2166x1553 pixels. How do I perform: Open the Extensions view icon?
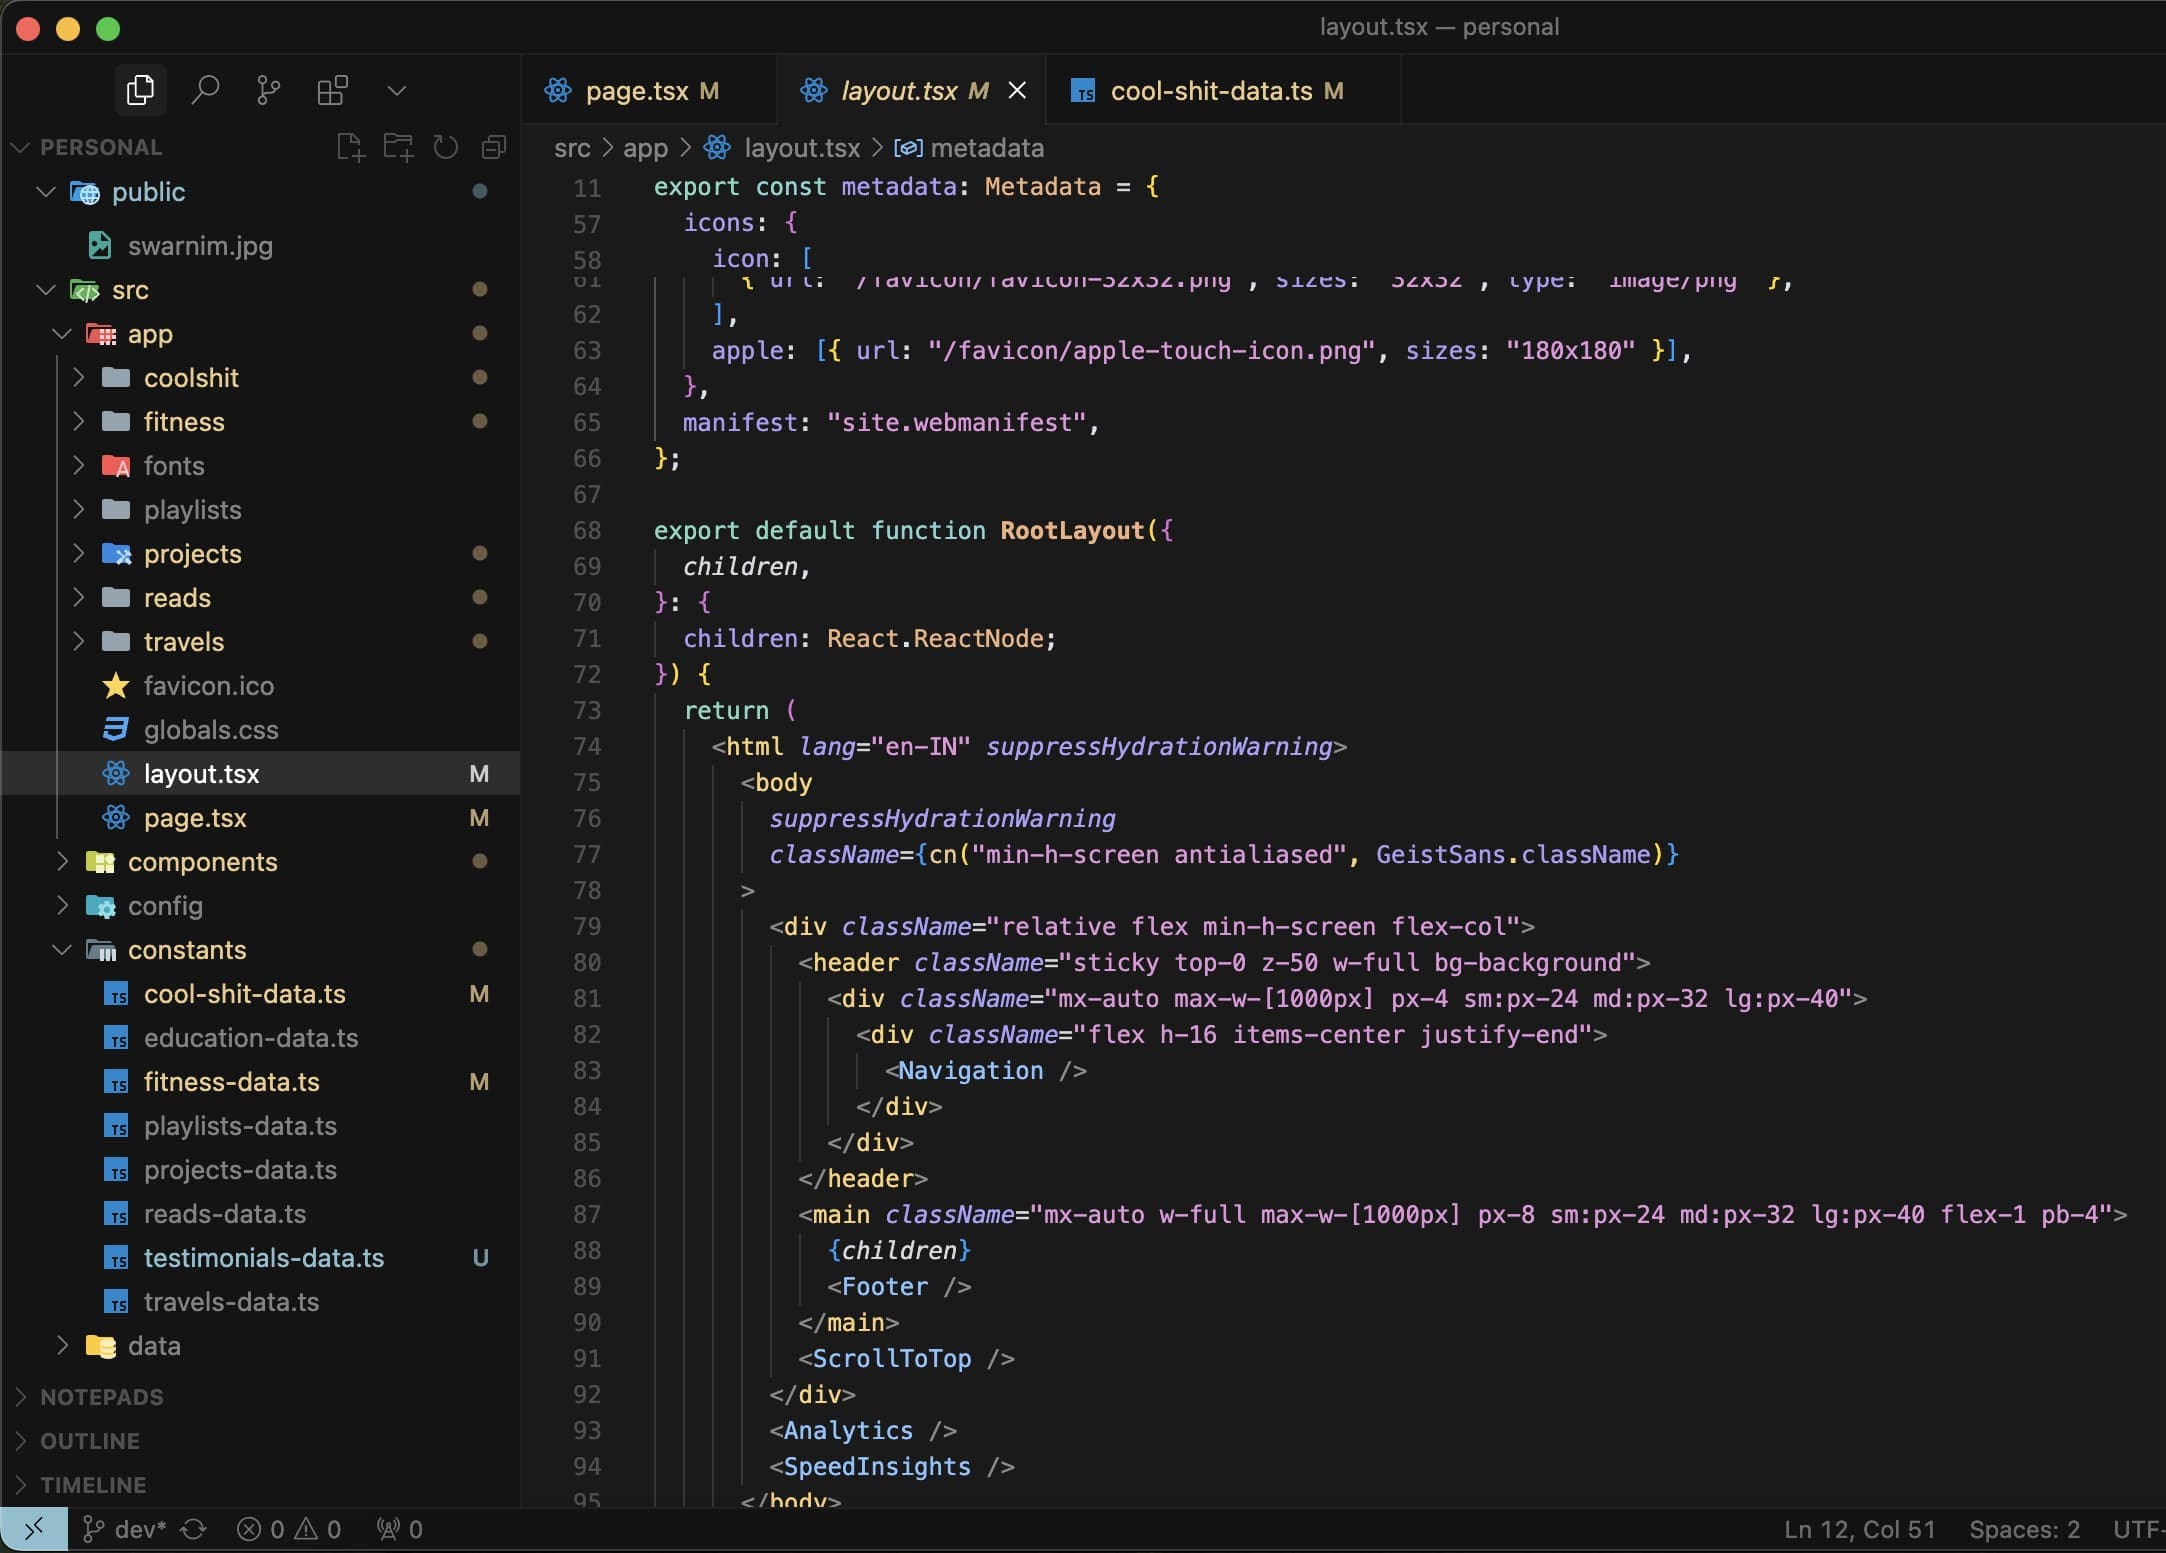point(333,91)
